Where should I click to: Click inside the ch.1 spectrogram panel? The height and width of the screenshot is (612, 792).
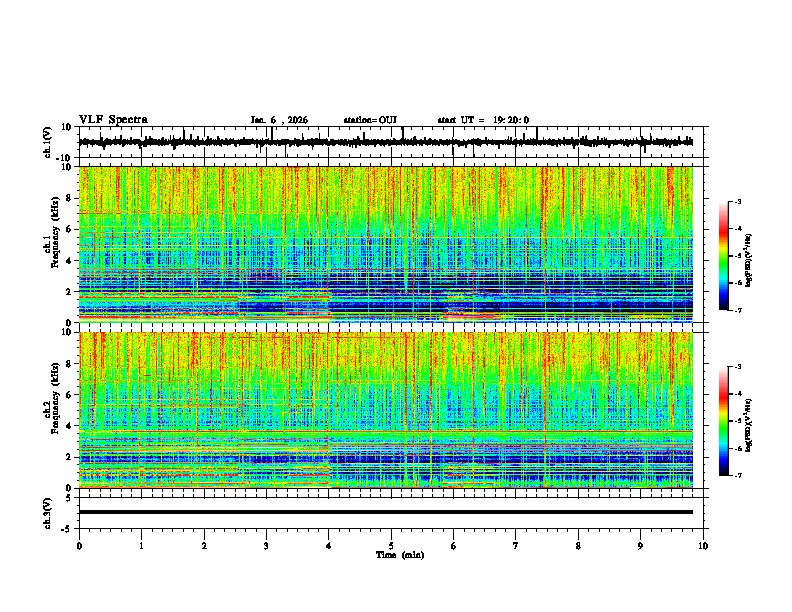coord(385,244)
